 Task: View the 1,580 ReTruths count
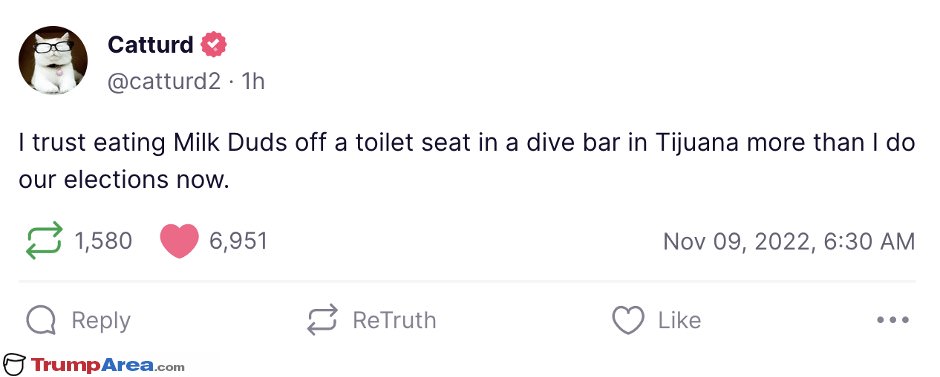pos(103,241)
